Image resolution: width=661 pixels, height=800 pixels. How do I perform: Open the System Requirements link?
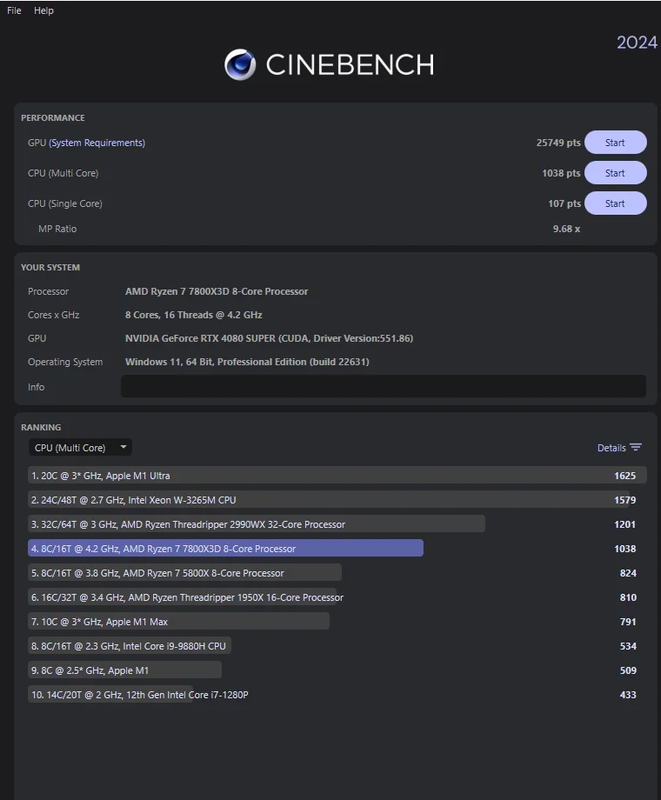click(x=97, y=143)
